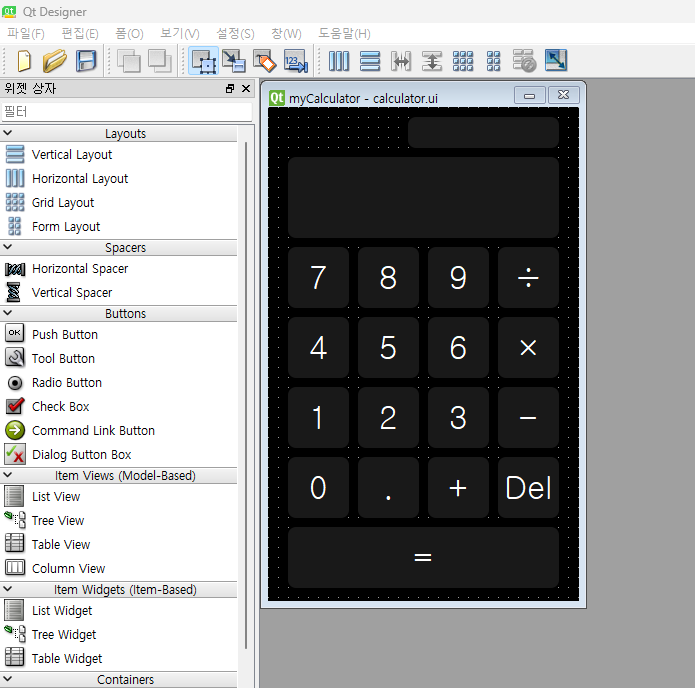
Task: Select Column View widget
Action: coord(68,568)
